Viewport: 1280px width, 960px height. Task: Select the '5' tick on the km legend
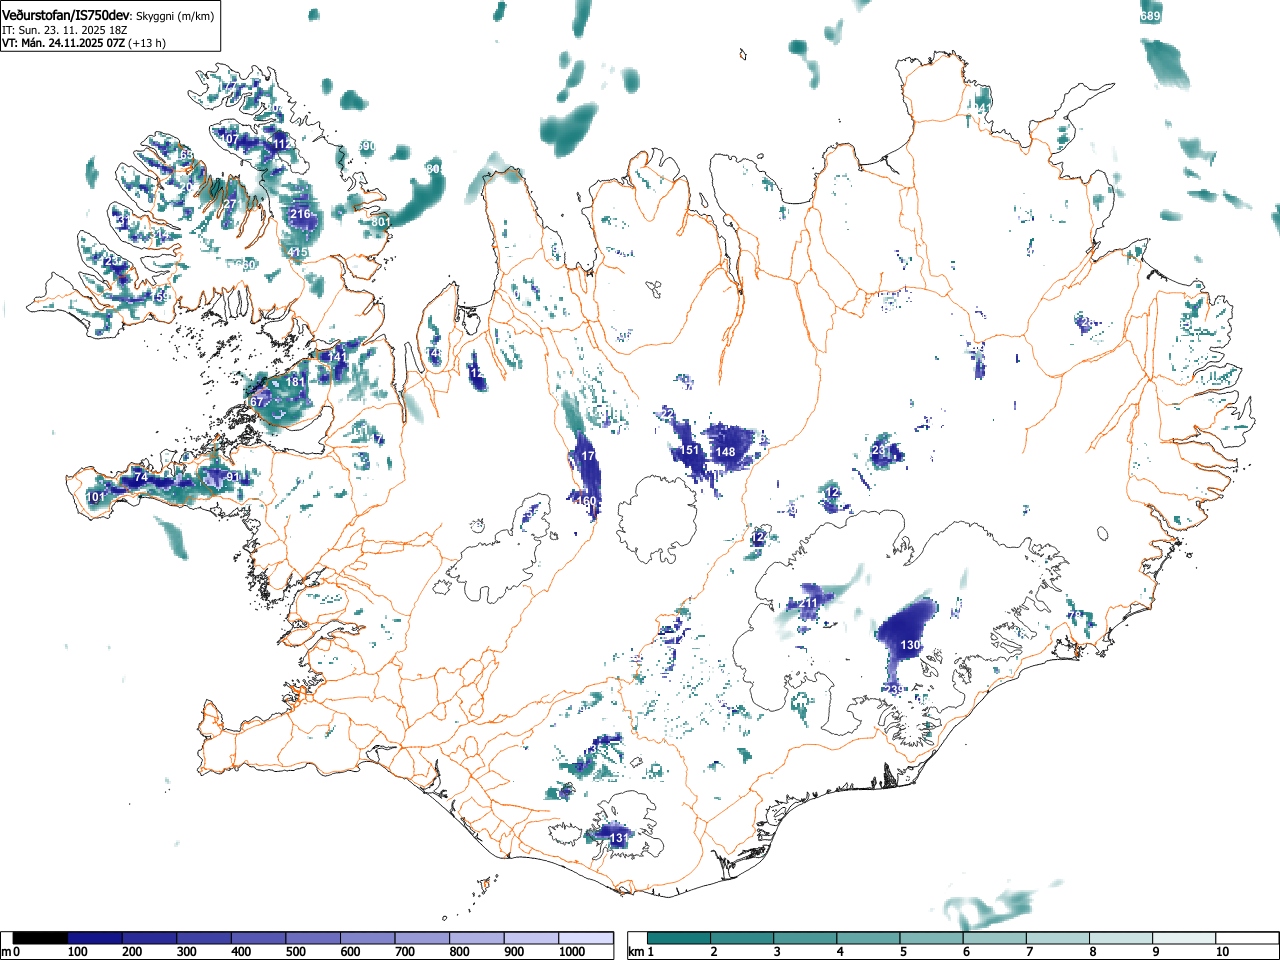(903, 952)
